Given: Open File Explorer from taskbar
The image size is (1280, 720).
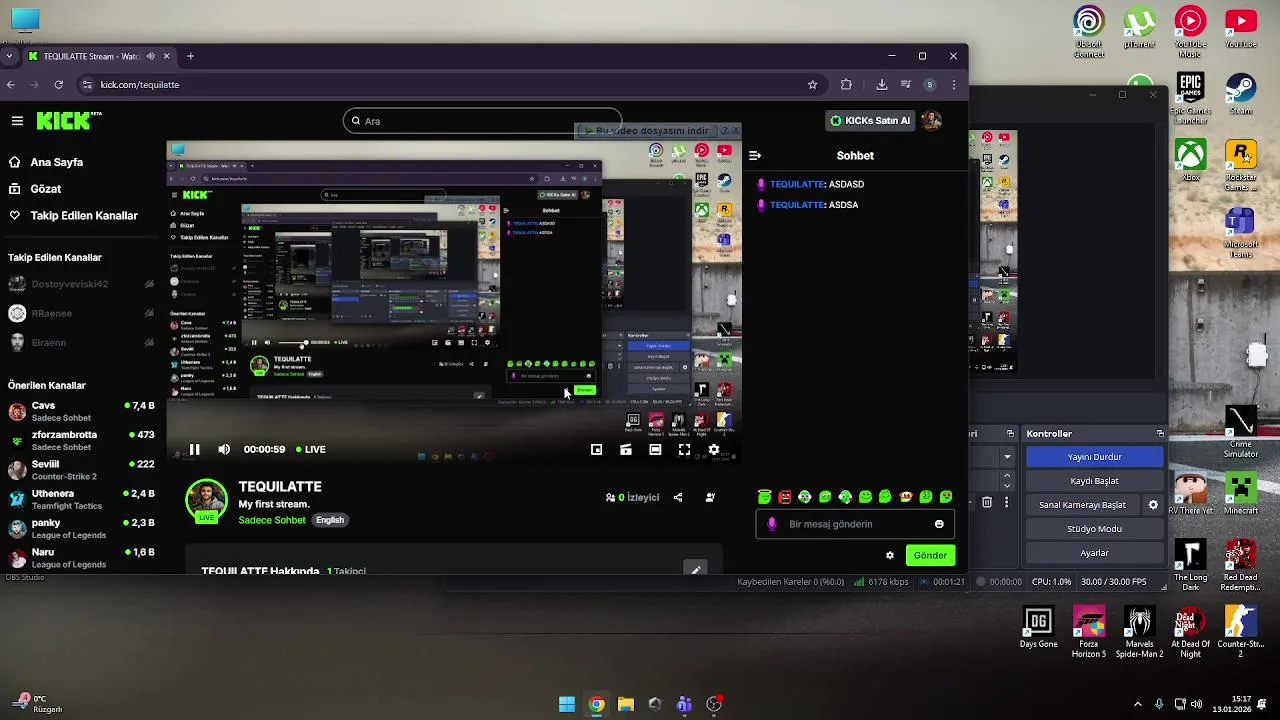Looking at the screenshot, I should (x=626, y=704).
